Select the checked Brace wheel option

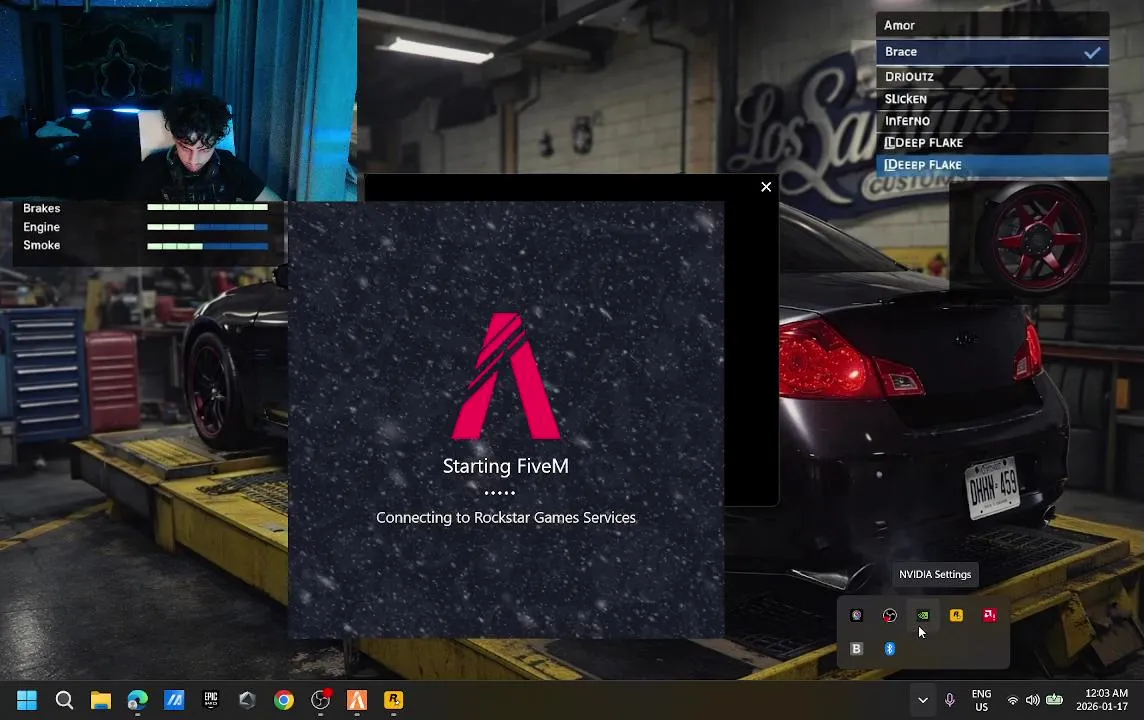tap(992, 52)
